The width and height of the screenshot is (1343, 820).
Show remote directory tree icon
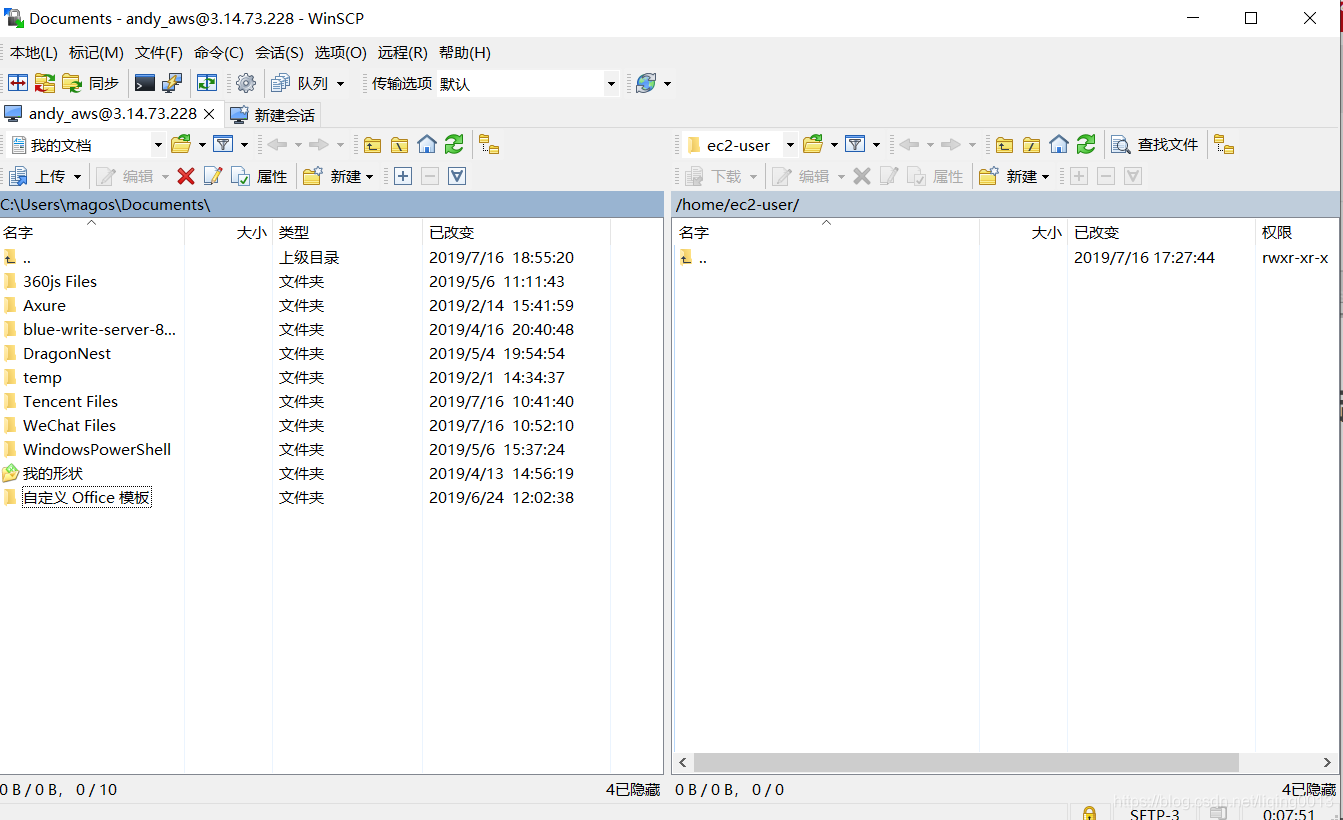[x=1224, y=145]
